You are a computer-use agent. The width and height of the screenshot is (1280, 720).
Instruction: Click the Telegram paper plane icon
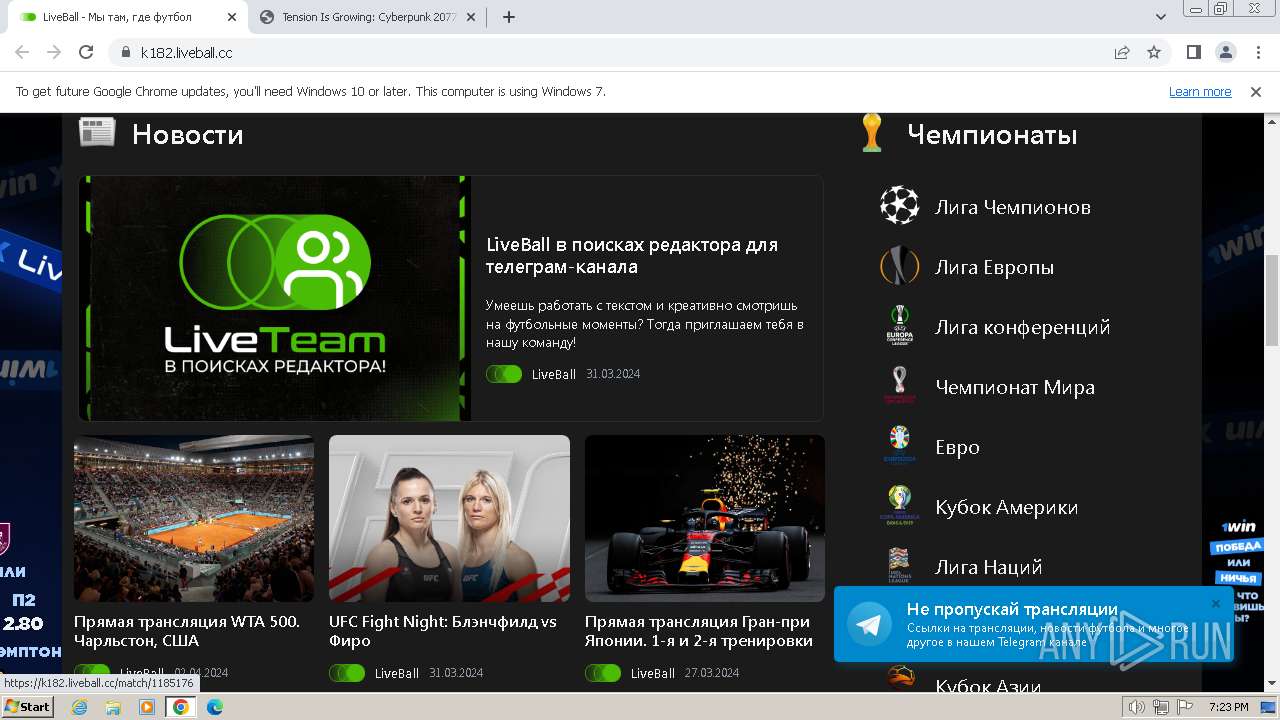(869, 624)
